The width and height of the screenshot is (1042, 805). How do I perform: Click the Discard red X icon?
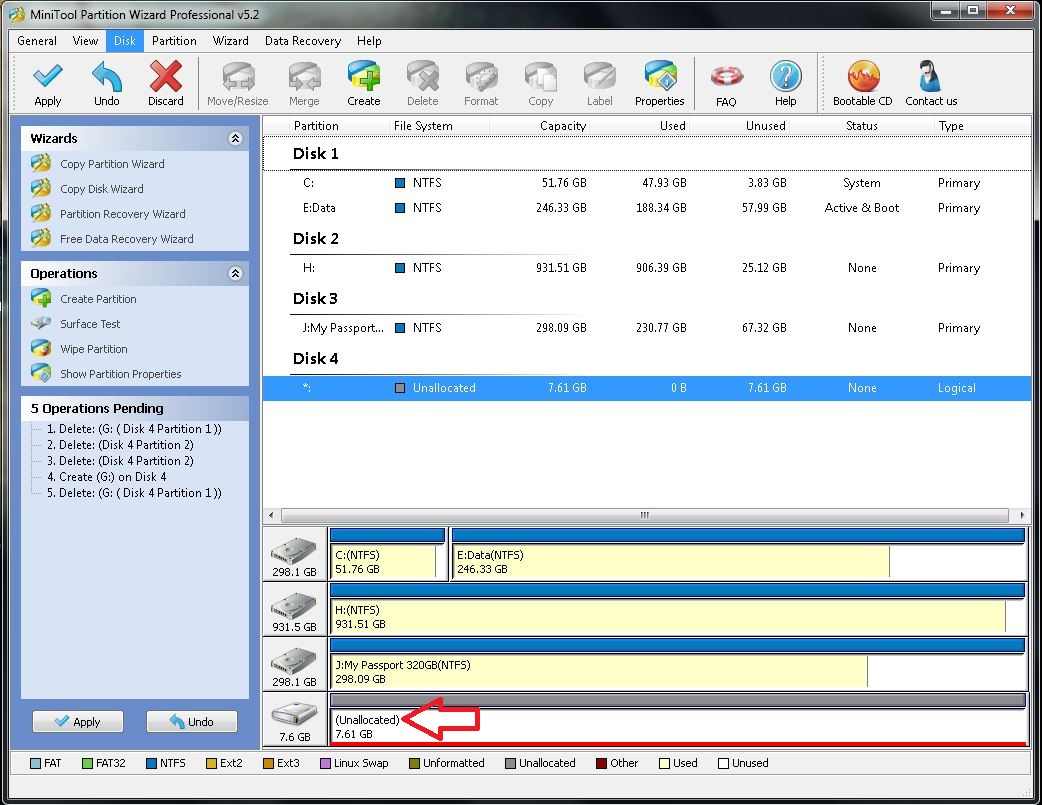tap(165, 76)
